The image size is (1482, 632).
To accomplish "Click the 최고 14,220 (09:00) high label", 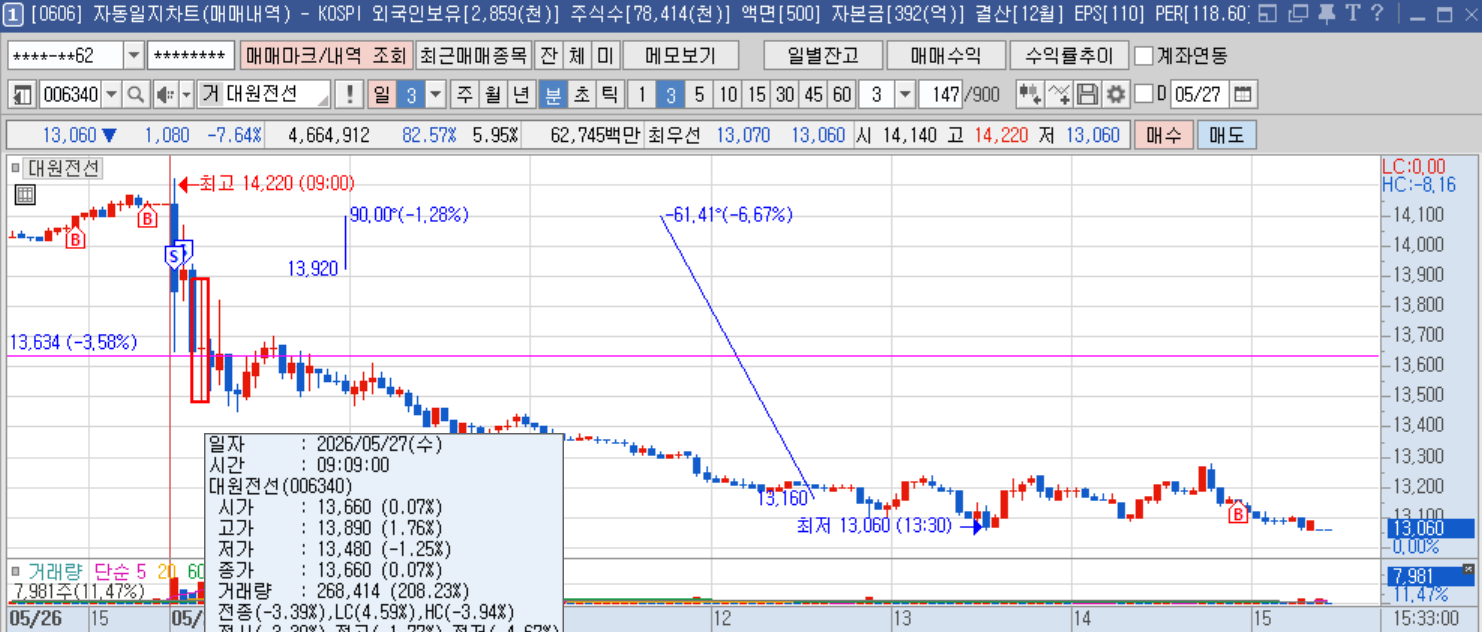I will [x=277, y=183].
